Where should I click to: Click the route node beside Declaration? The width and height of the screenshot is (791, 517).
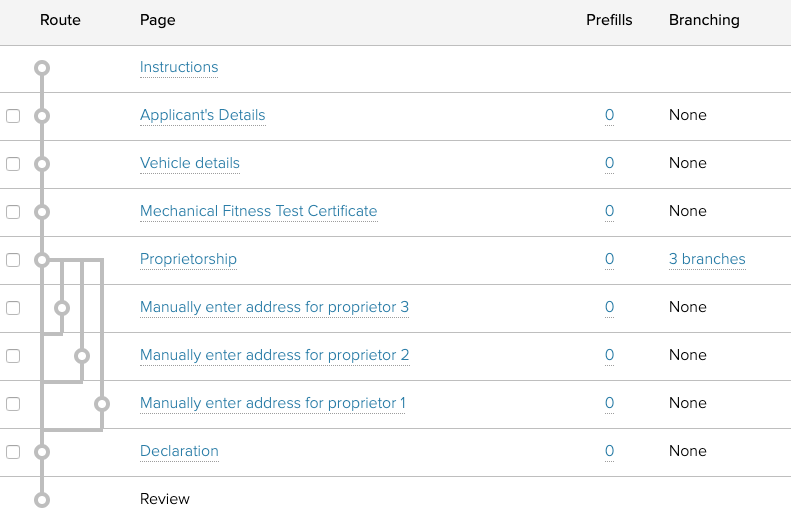(x=41, y=452)
